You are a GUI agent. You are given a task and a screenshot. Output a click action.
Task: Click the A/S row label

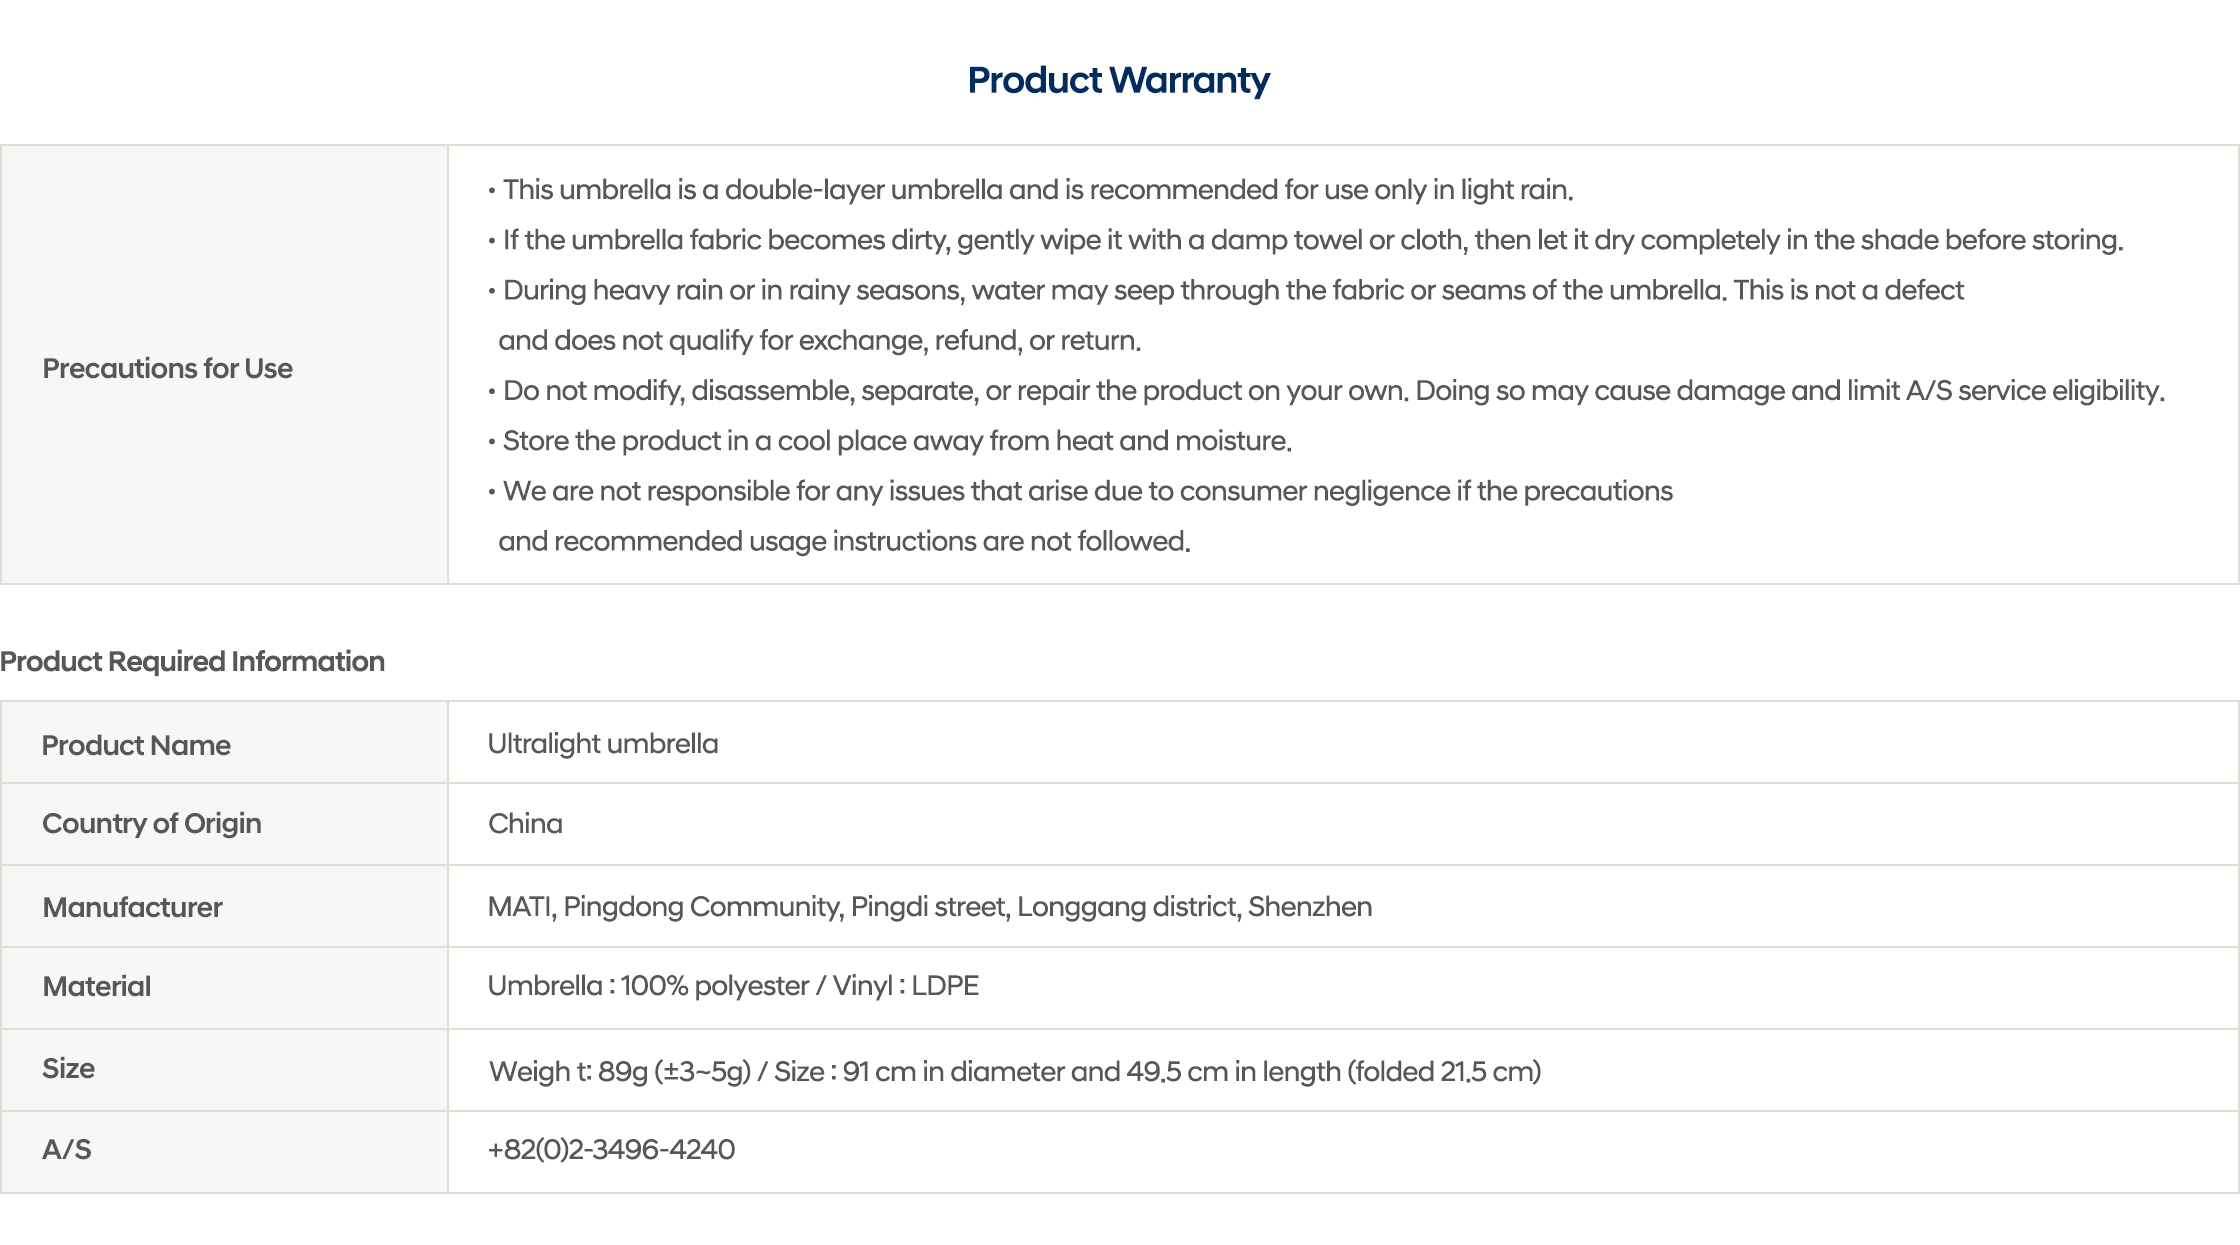pyautogui.click(x=67, y=1149)
